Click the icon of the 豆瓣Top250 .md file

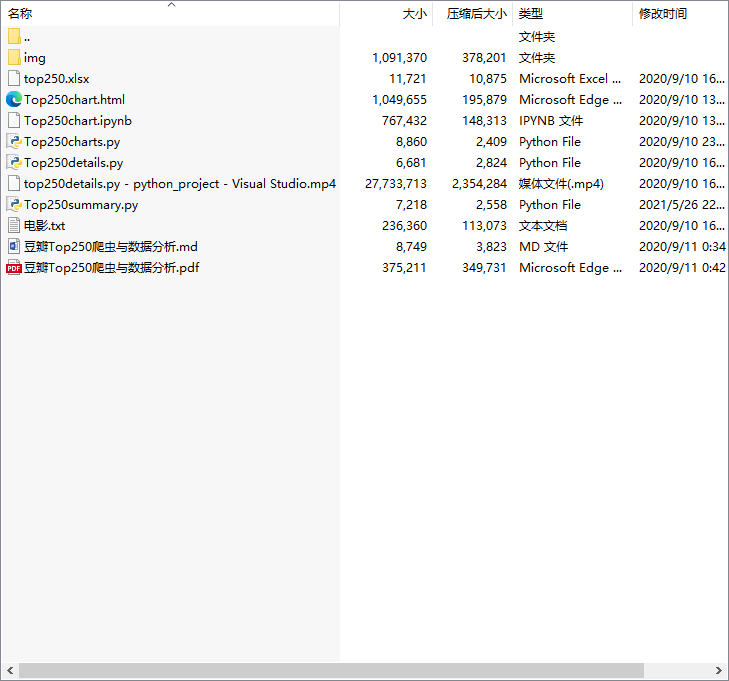[x=14, y=246]
